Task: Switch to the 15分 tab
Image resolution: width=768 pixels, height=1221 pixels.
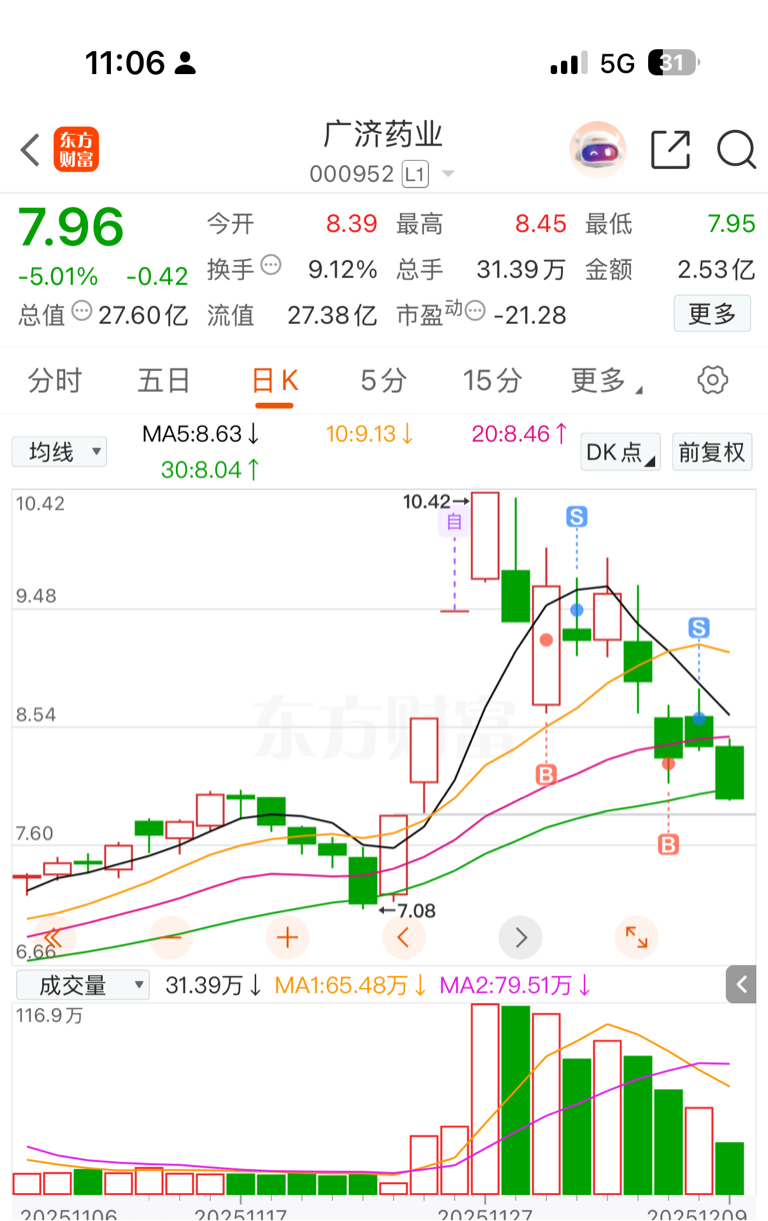Action: (492, 381)
